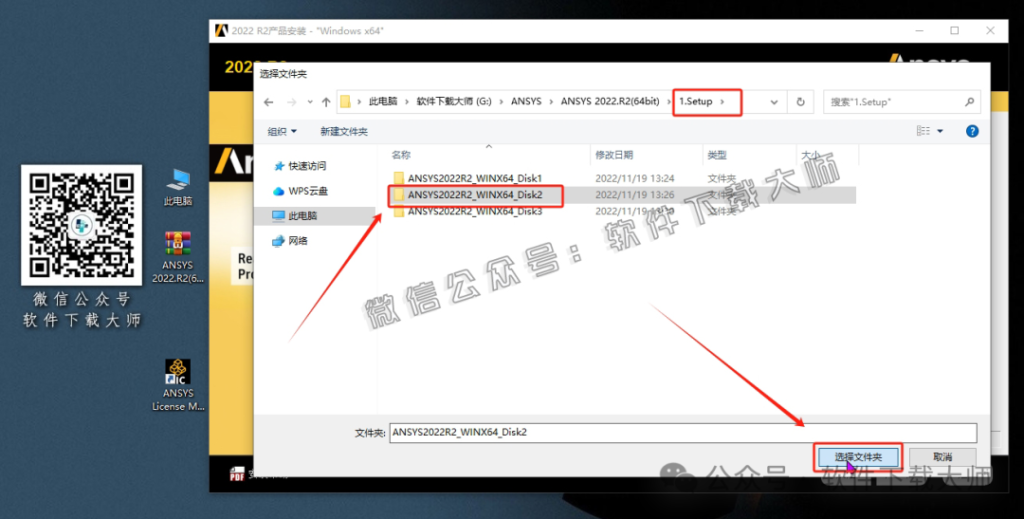Image resolution: width=1024 pixels, height=519 pixels.
Task: Open view options dropdown arrow
Action: point(940,131)
